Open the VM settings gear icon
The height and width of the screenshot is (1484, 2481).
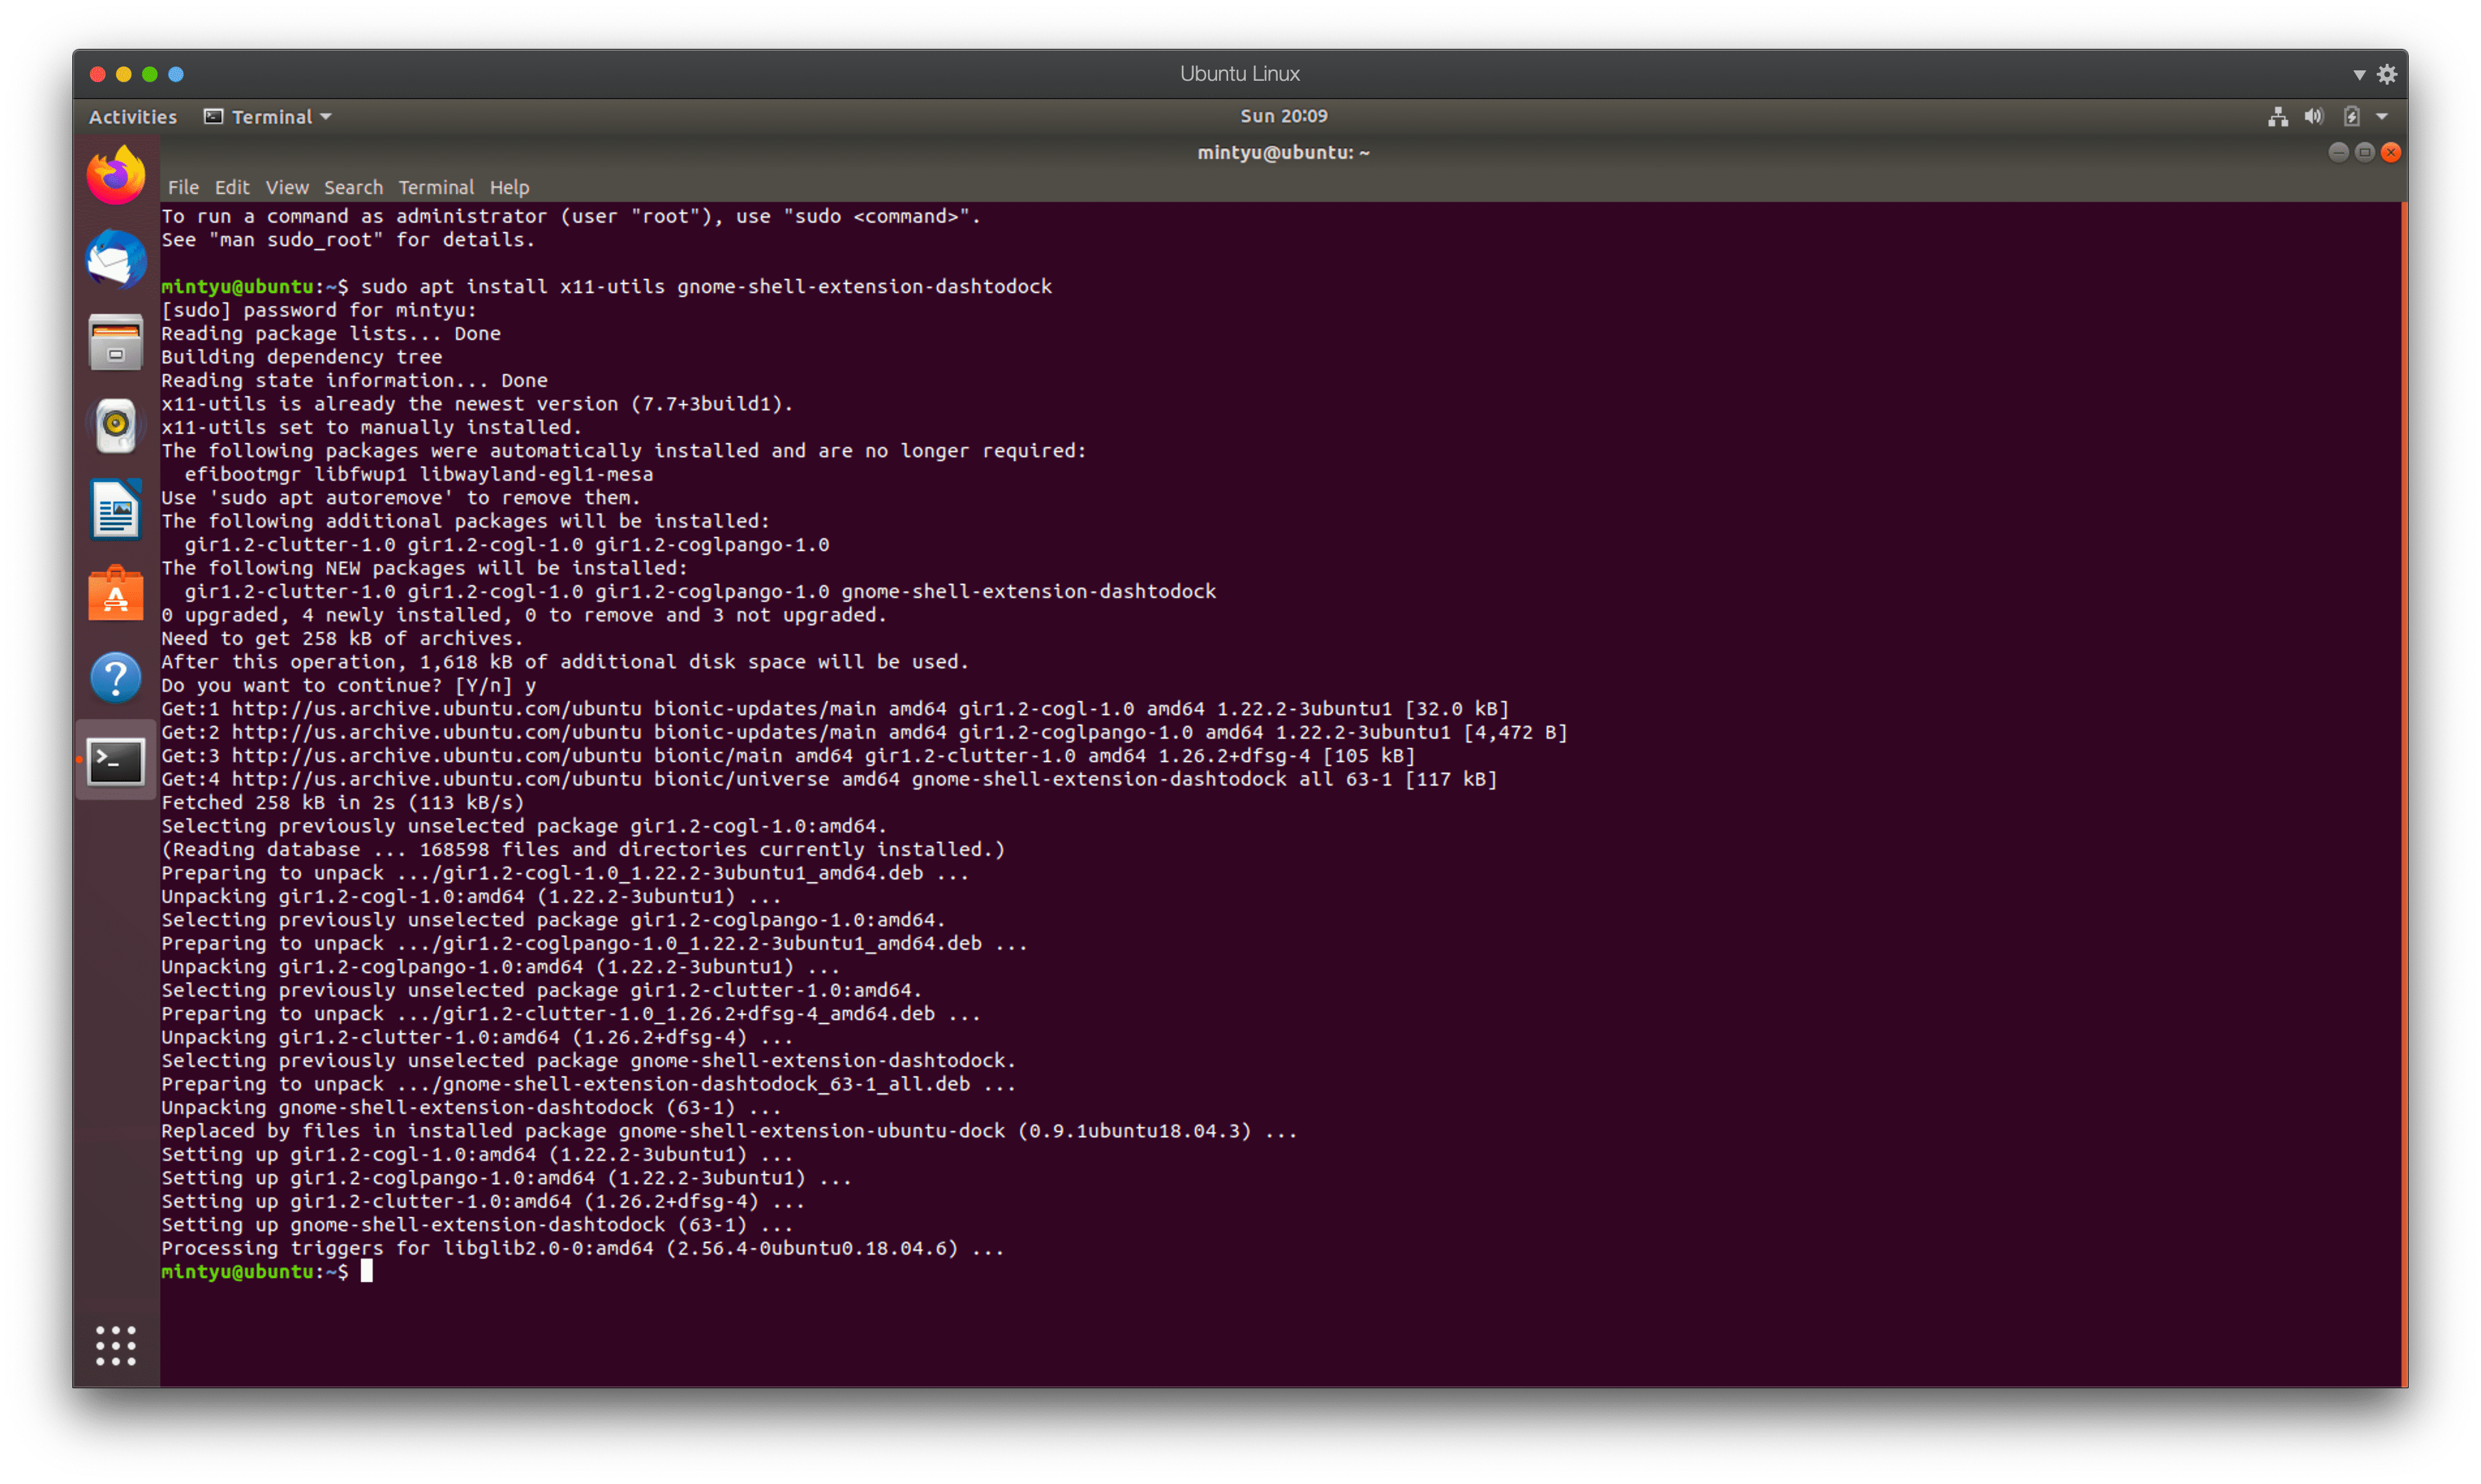tap(2387, 74)
